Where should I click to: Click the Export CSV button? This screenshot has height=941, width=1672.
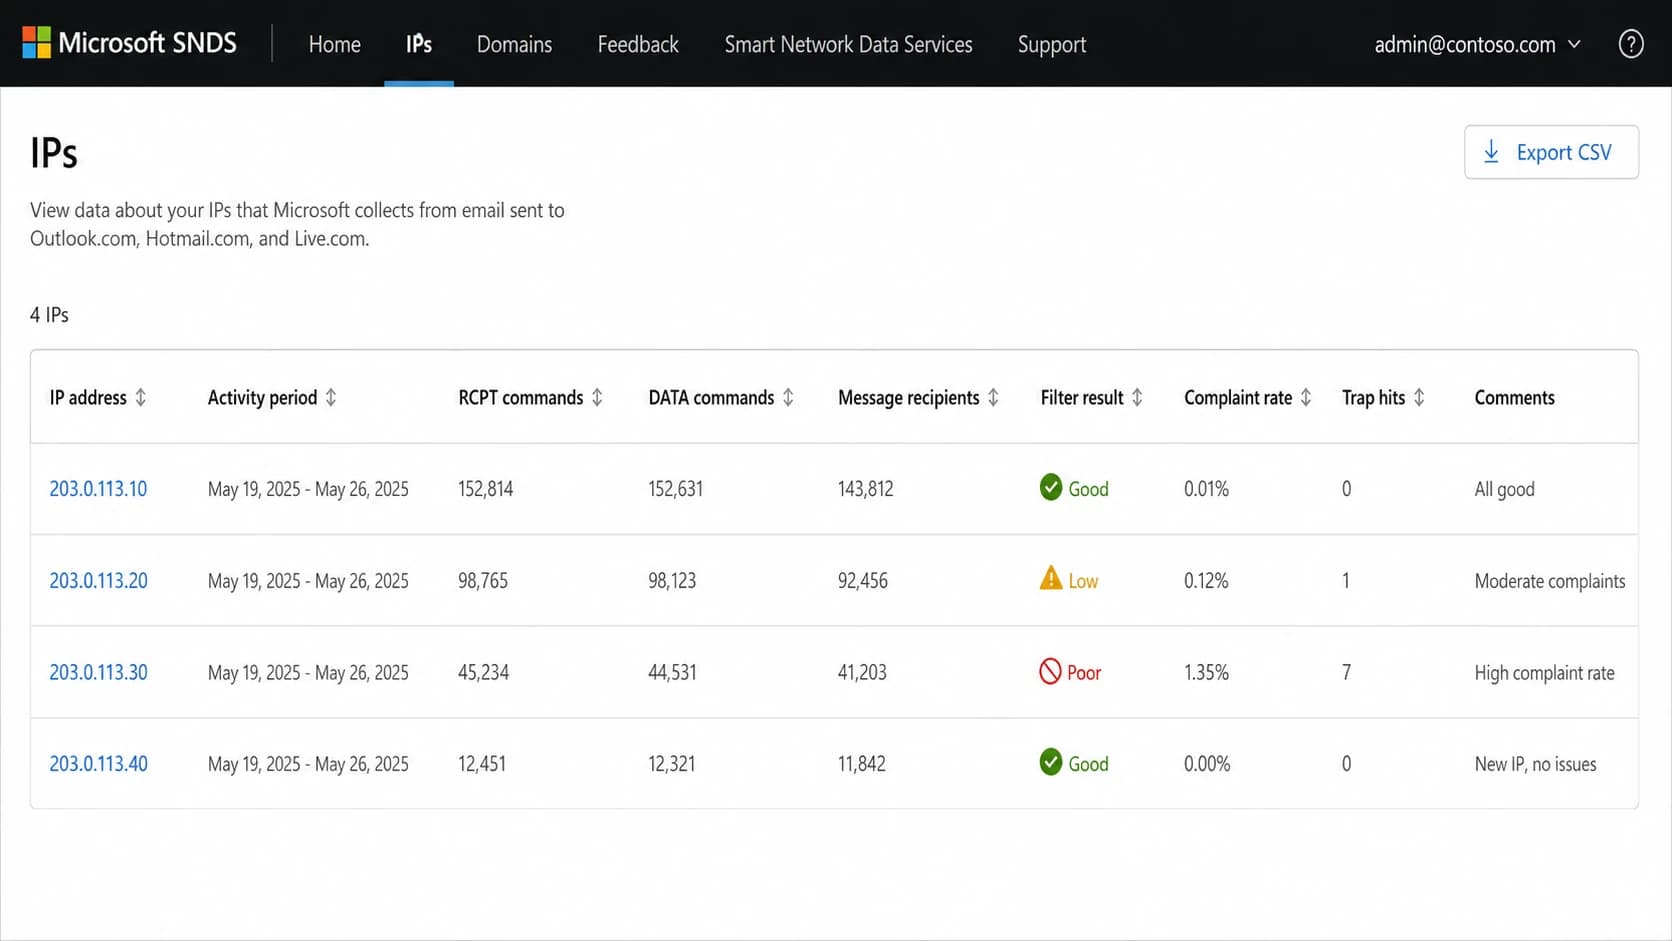point(1551,152)
